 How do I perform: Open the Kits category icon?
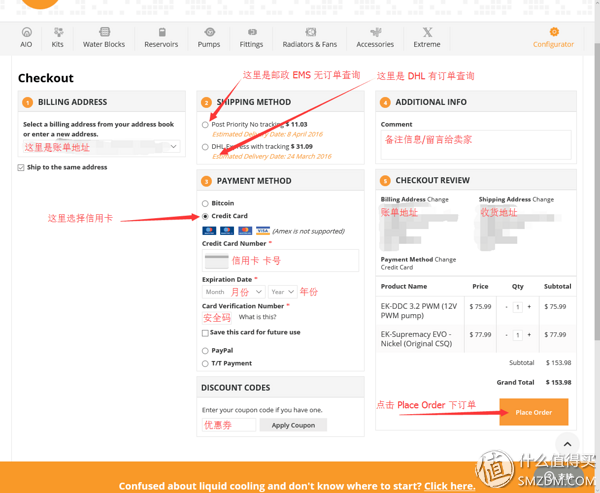tap(58, 32)
